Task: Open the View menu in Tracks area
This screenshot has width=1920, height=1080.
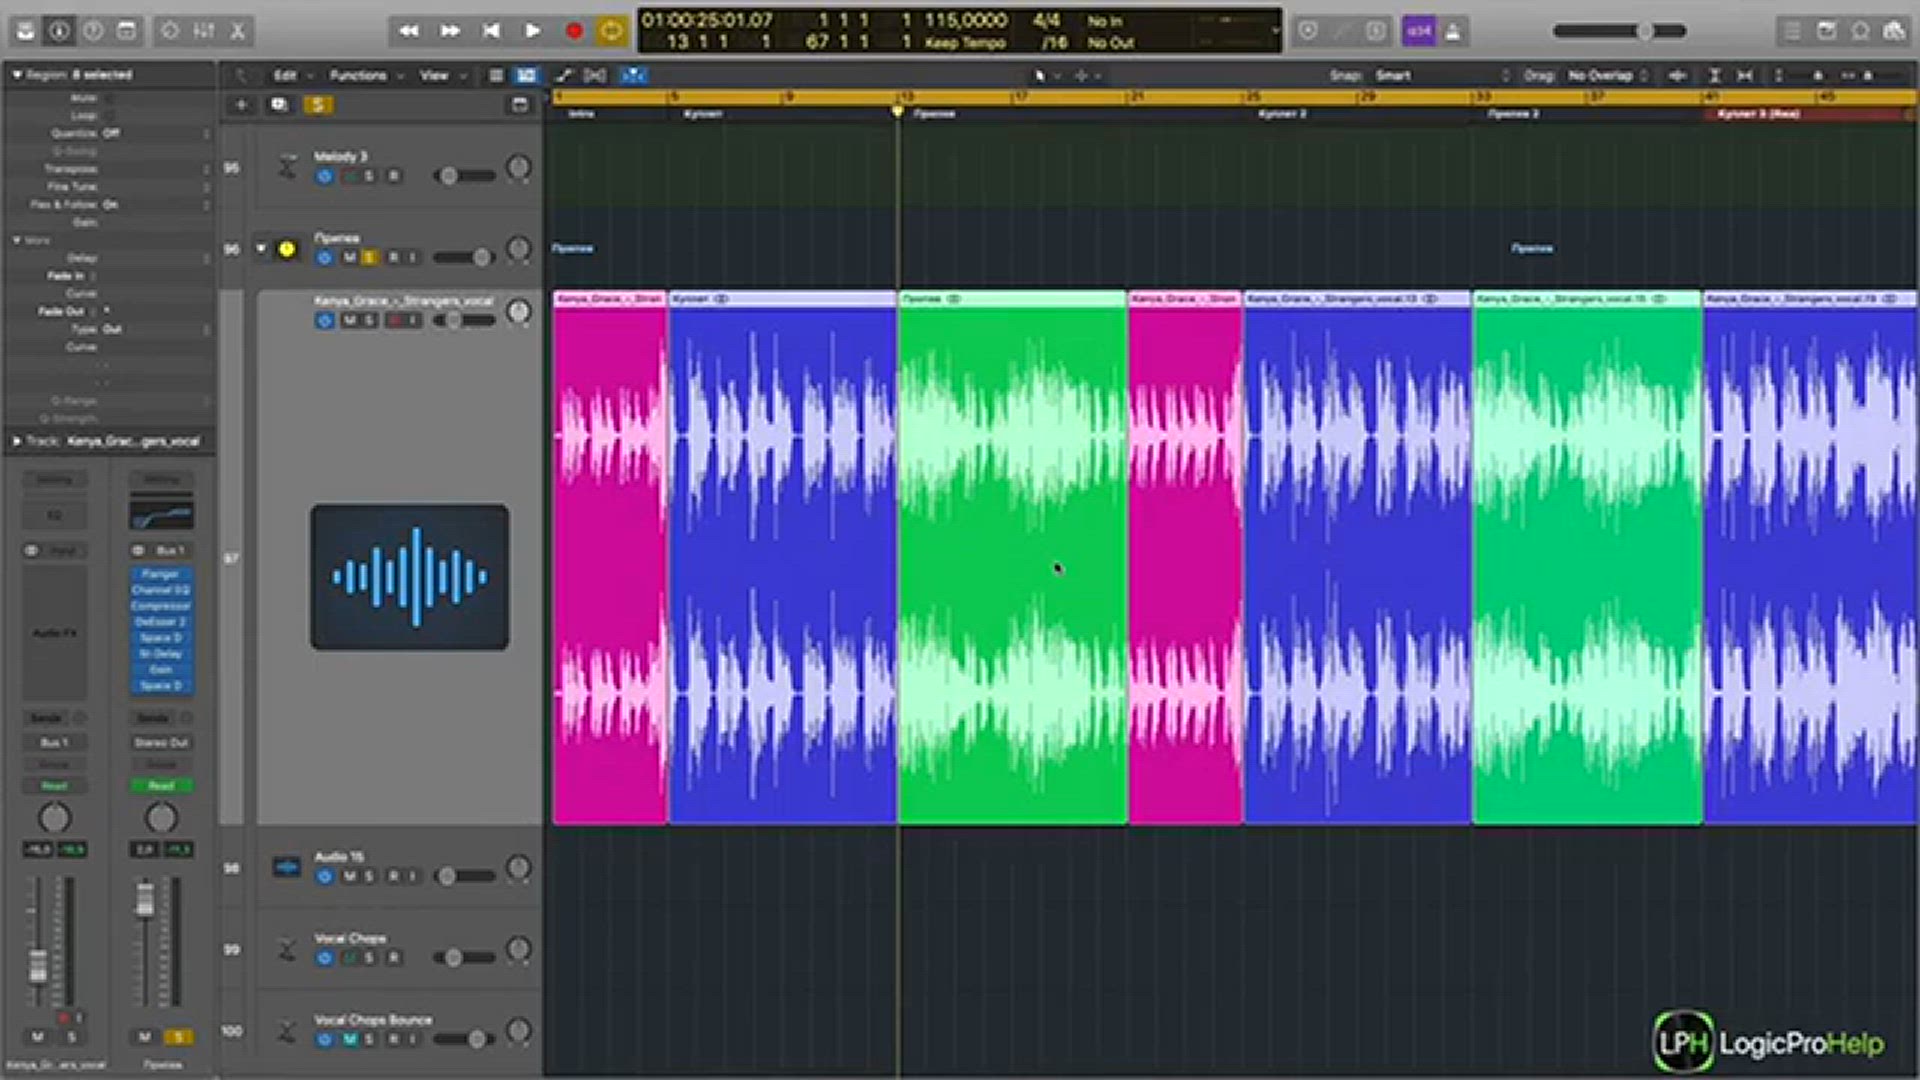Action: point(442,75)
